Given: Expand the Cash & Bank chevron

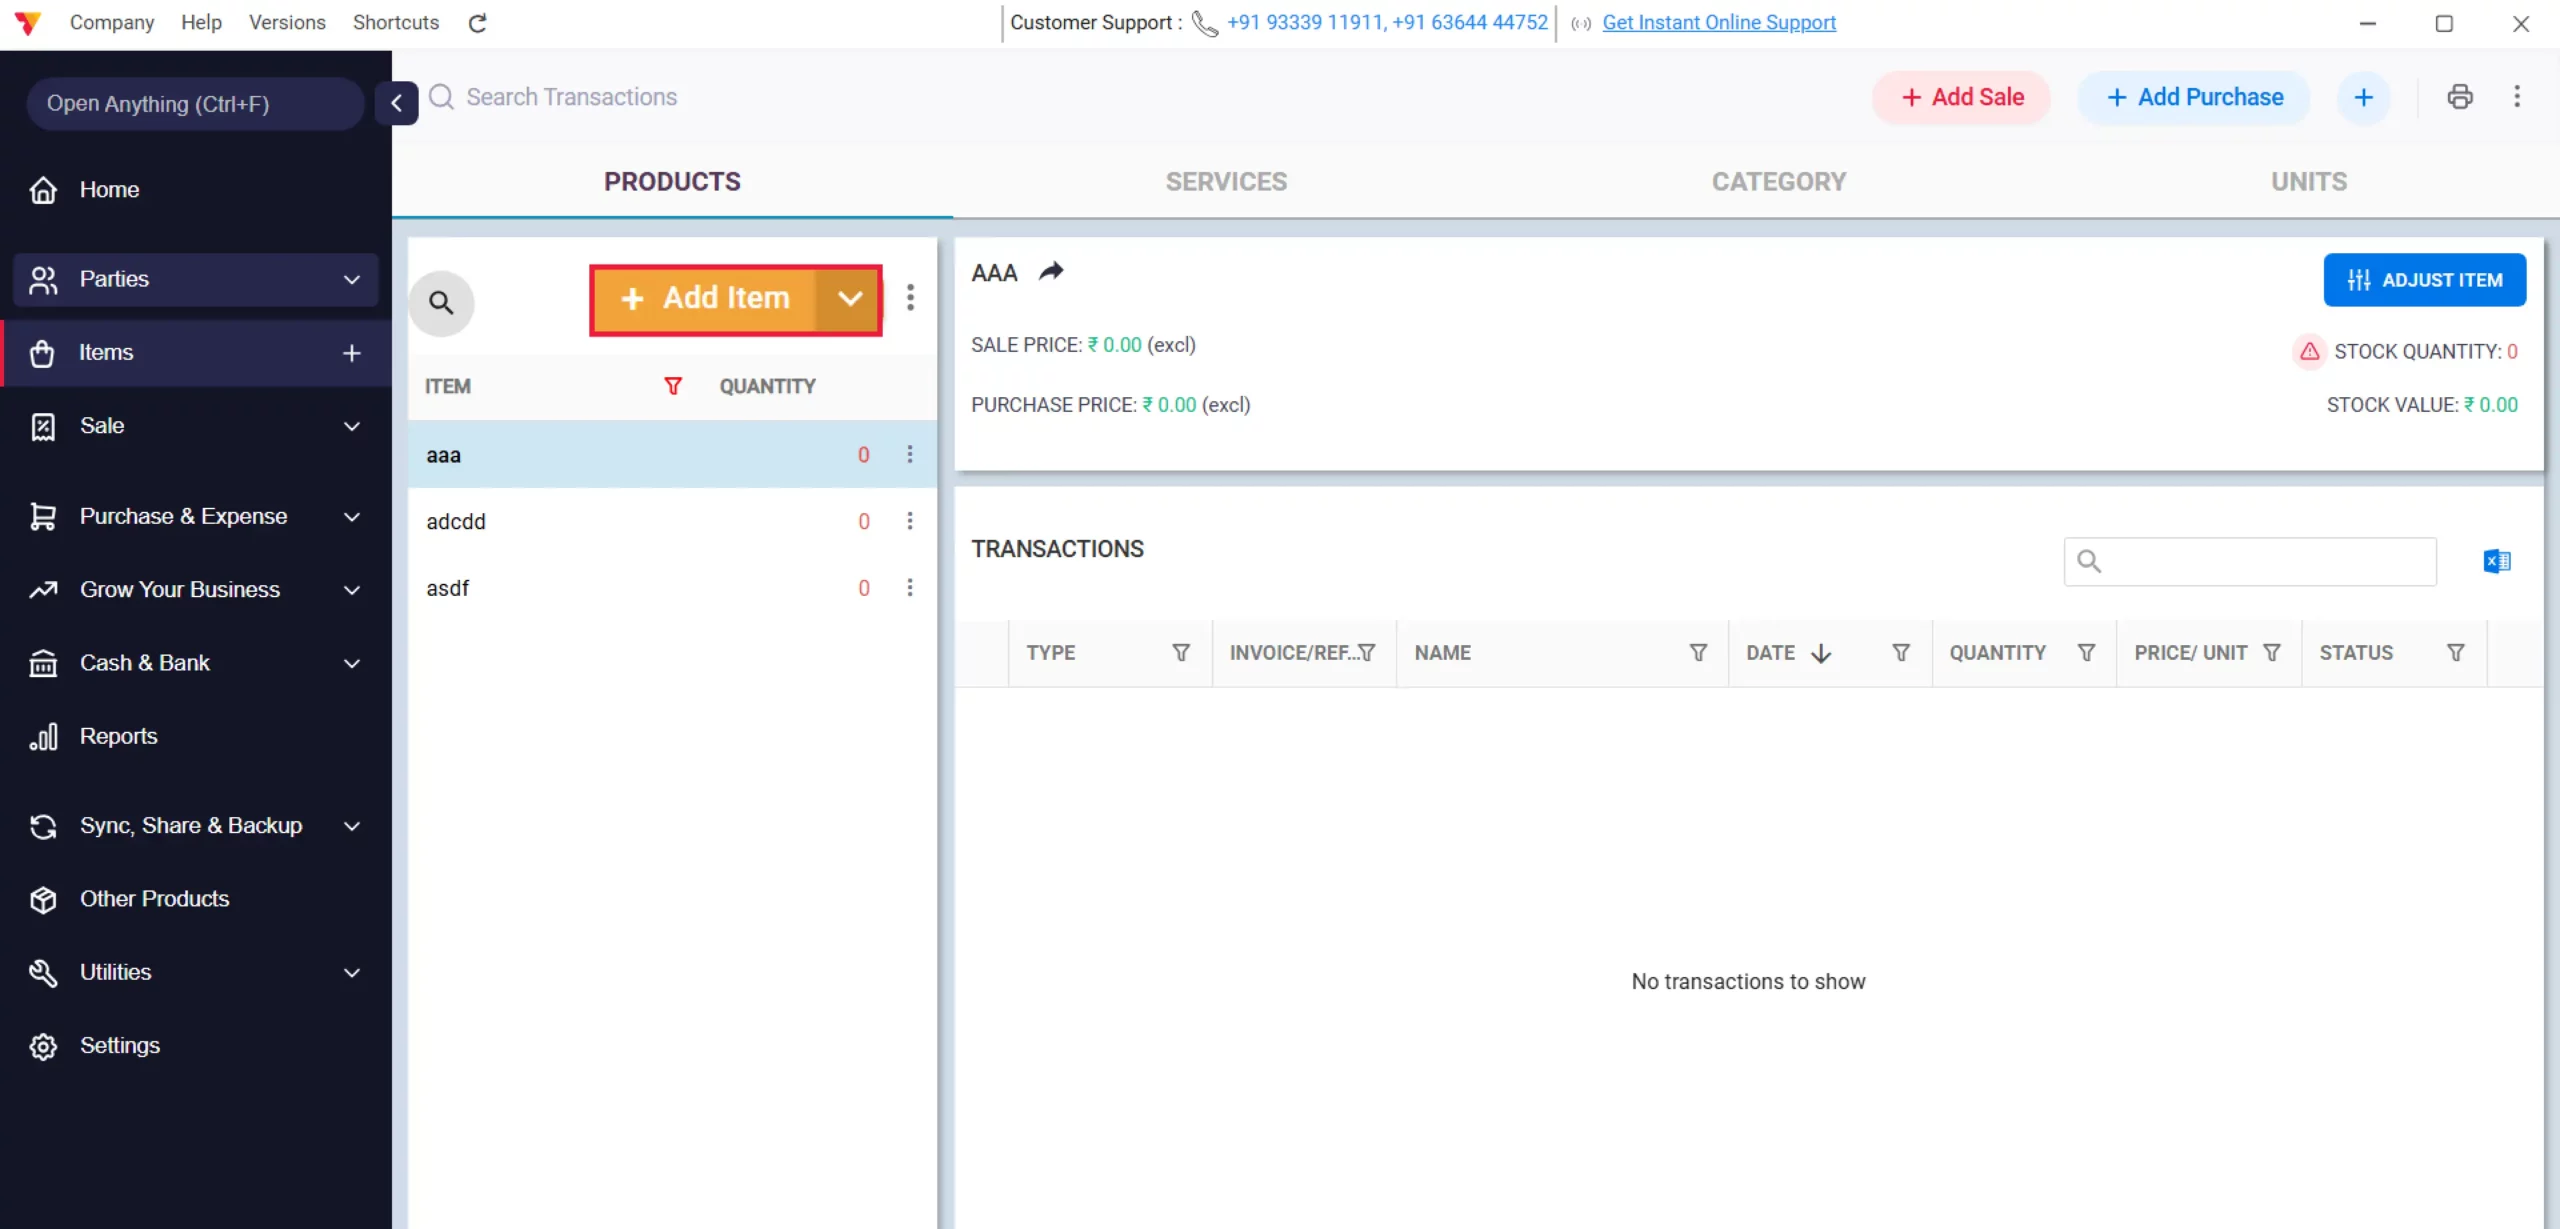Looking at the screenshot, I should (x=352, y=663).
